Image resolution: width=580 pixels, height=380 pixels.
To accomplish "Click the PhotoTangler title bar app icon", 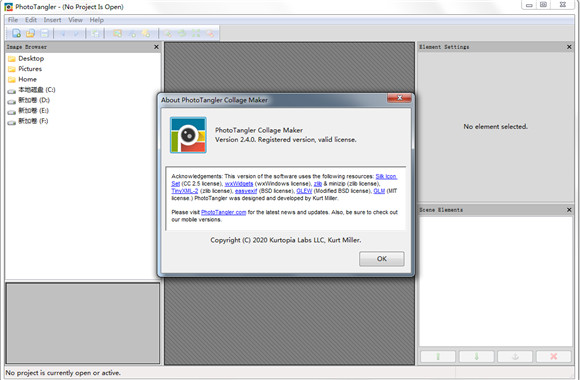I will (9, 7).
